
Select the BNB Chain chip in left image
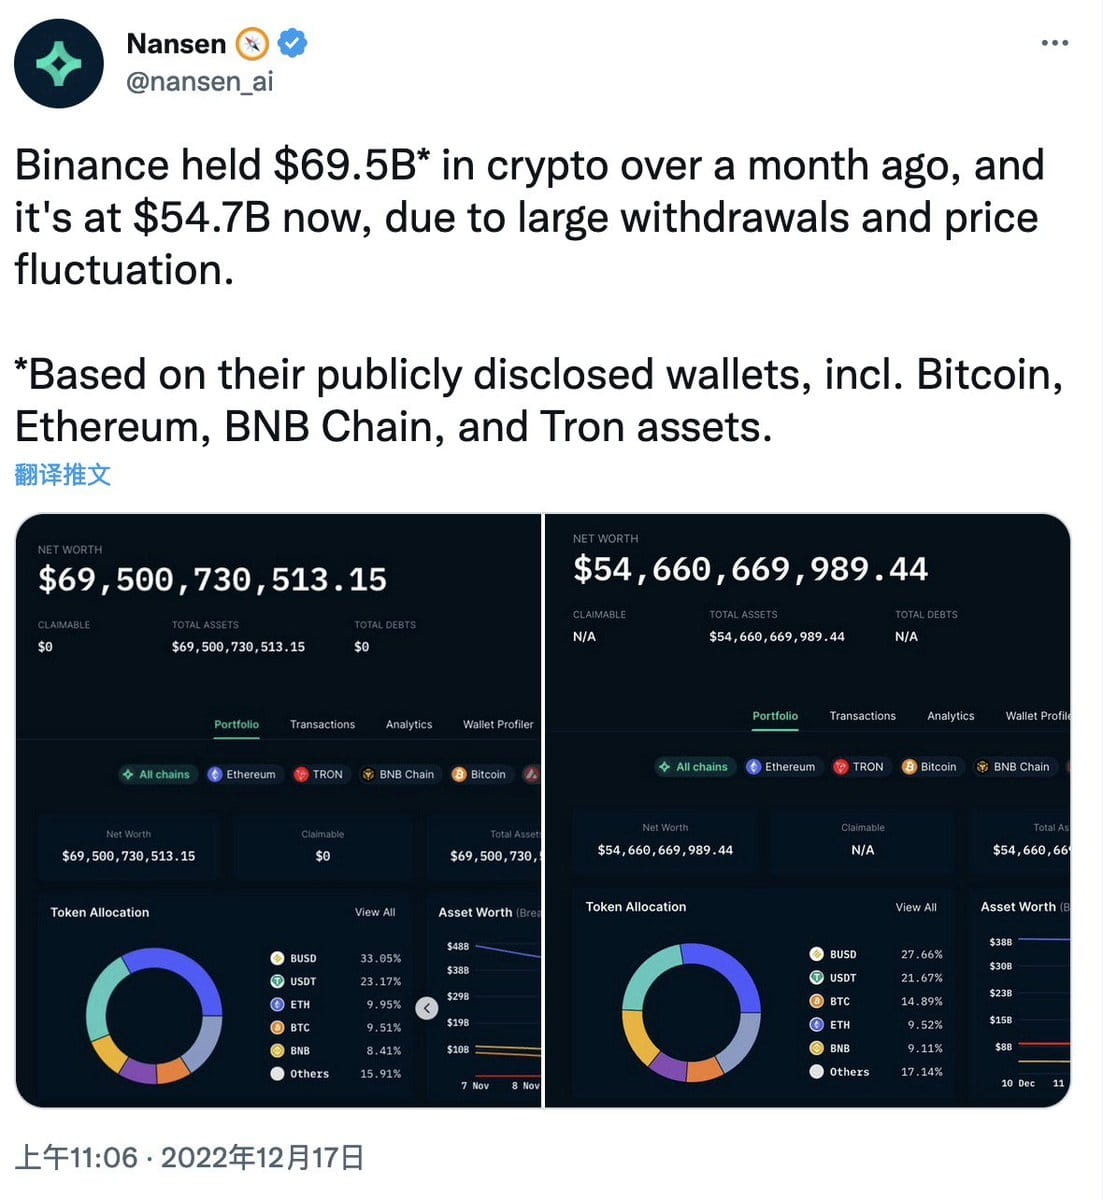tap(398, 774)
